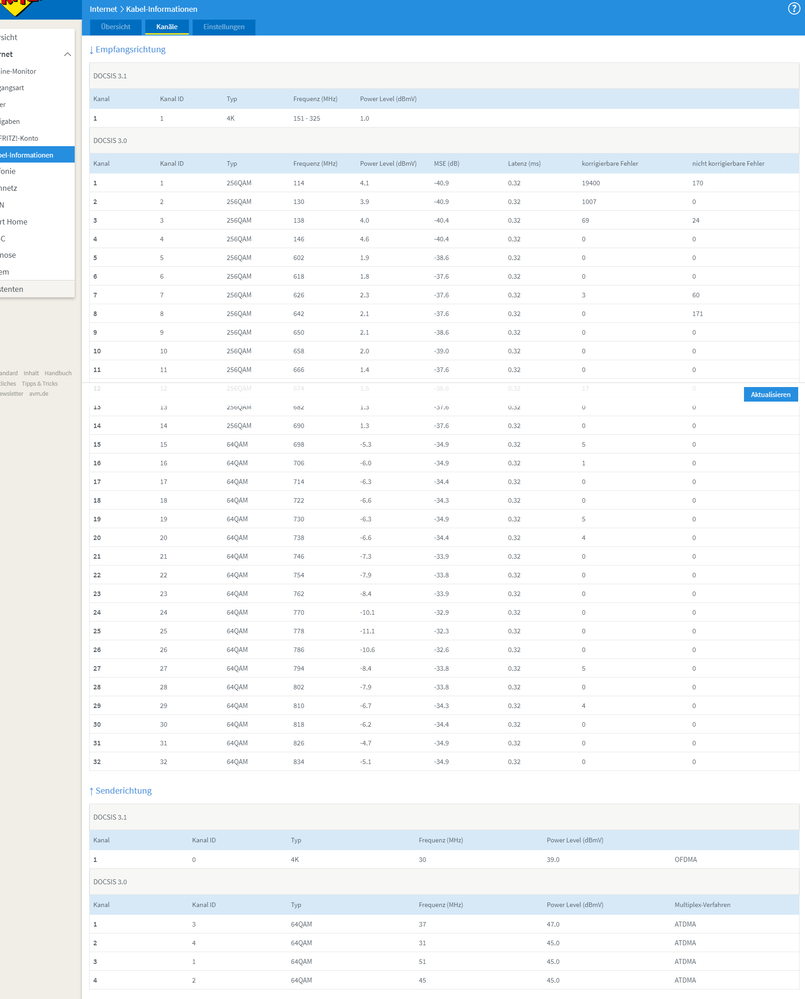Click the 171 uncorrectable errors value
Viewport: 805px width, 999px height.
(x=698, y=313)
